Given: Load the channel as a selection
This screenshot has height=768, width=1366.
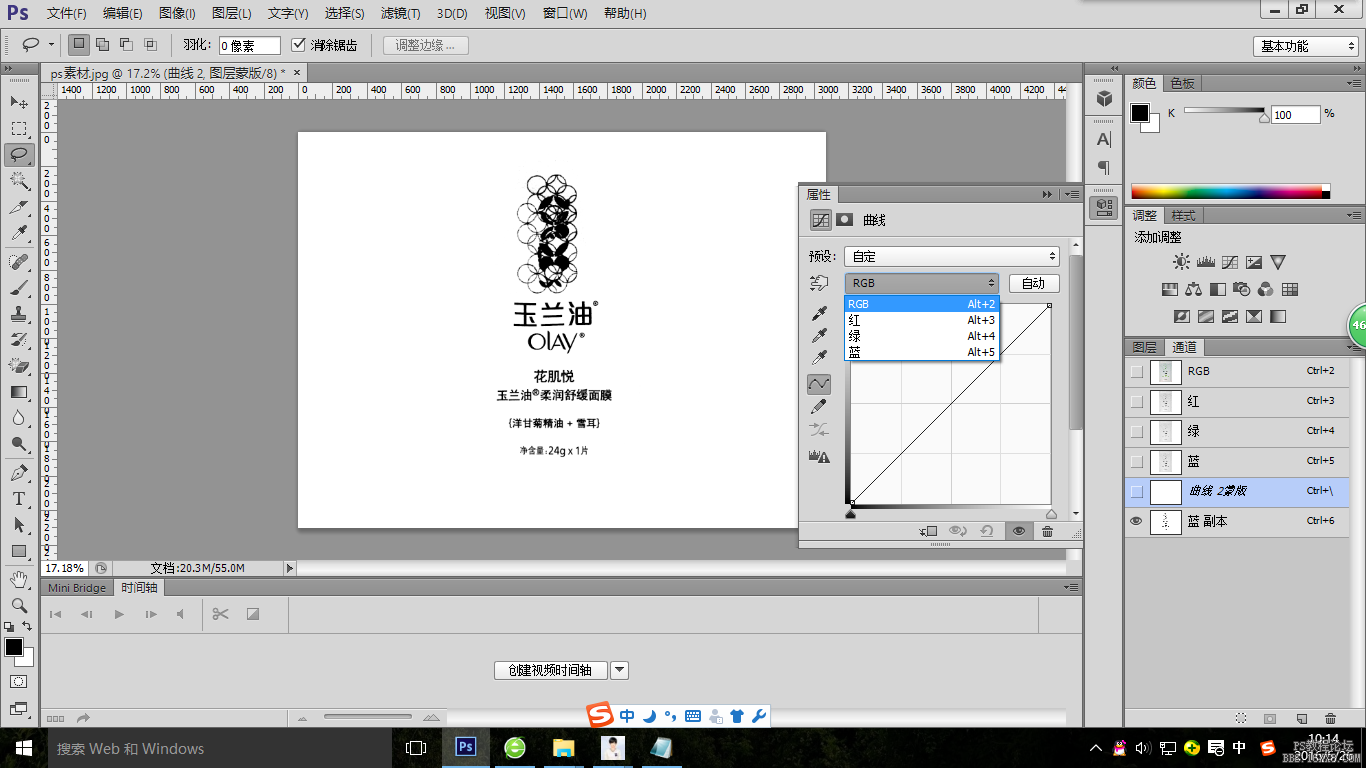Looking at the screenshot, I should click(1241, 718).
